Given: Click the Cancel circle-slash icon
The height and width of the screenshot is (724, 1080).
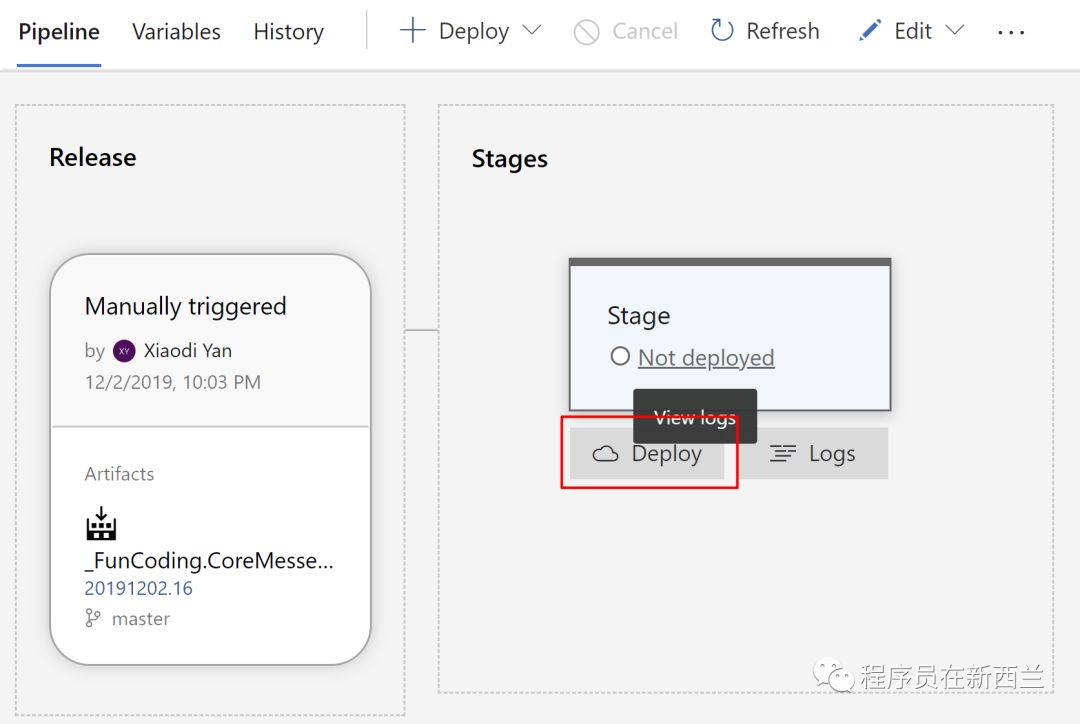Looking at the screenshot, I should pyautogui.click(x=586, y=32).
